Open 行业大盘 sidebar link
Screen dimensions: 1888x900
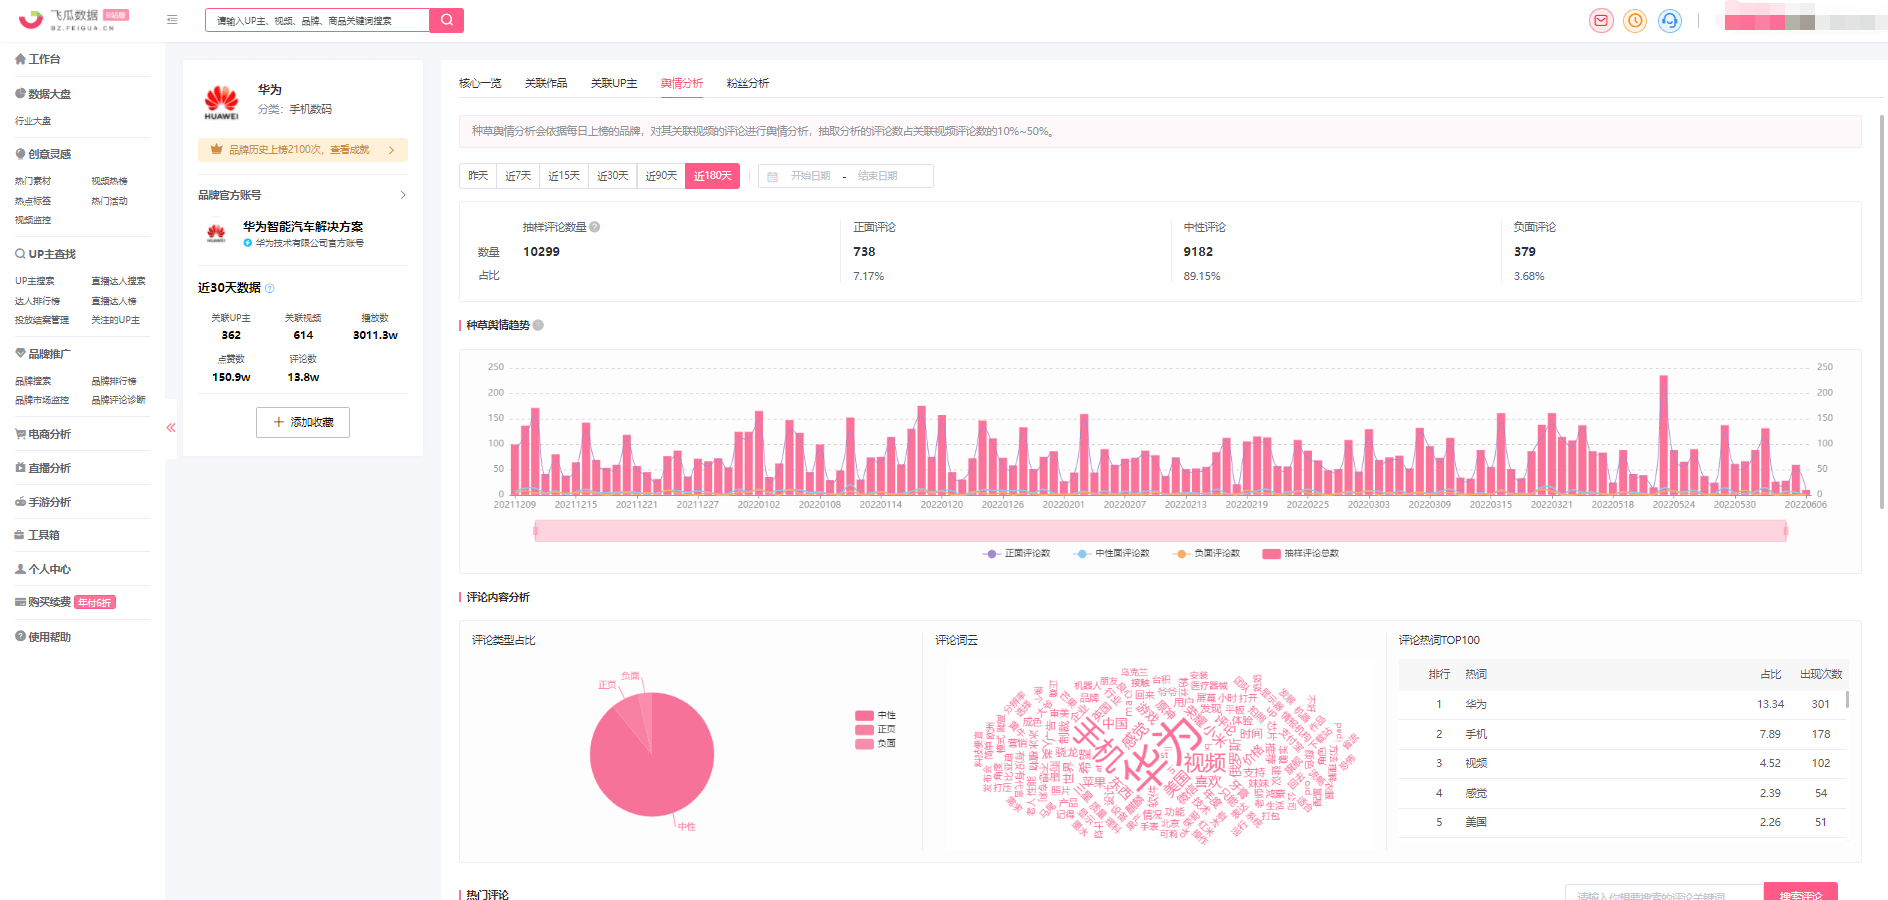coord(33,121)
